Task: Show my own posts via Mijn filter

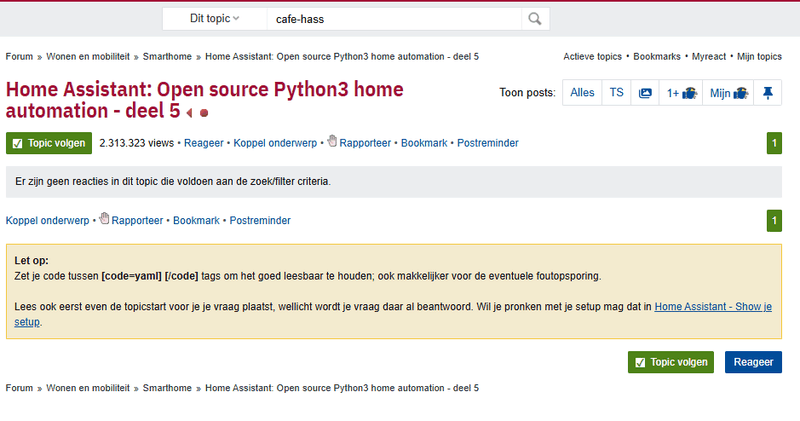Action: (x=729, y=93)
